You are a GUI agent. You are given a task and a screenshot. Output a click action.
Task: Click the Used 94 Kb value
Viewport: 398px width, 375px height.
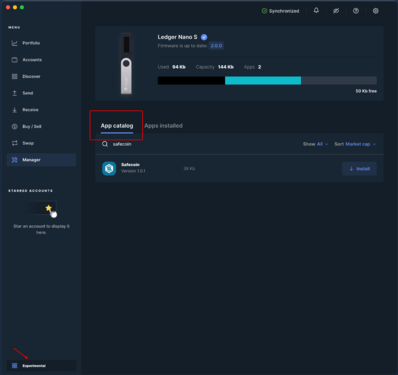[x=179, y=67]
